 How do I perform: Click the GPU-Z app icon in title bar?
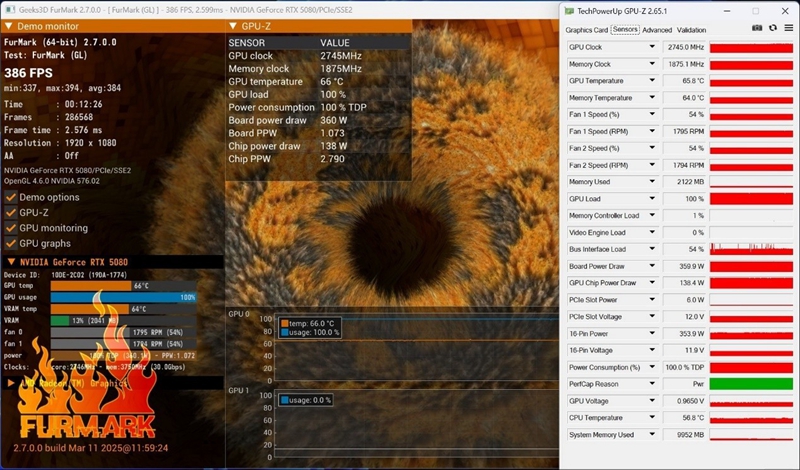click(569, 12)
